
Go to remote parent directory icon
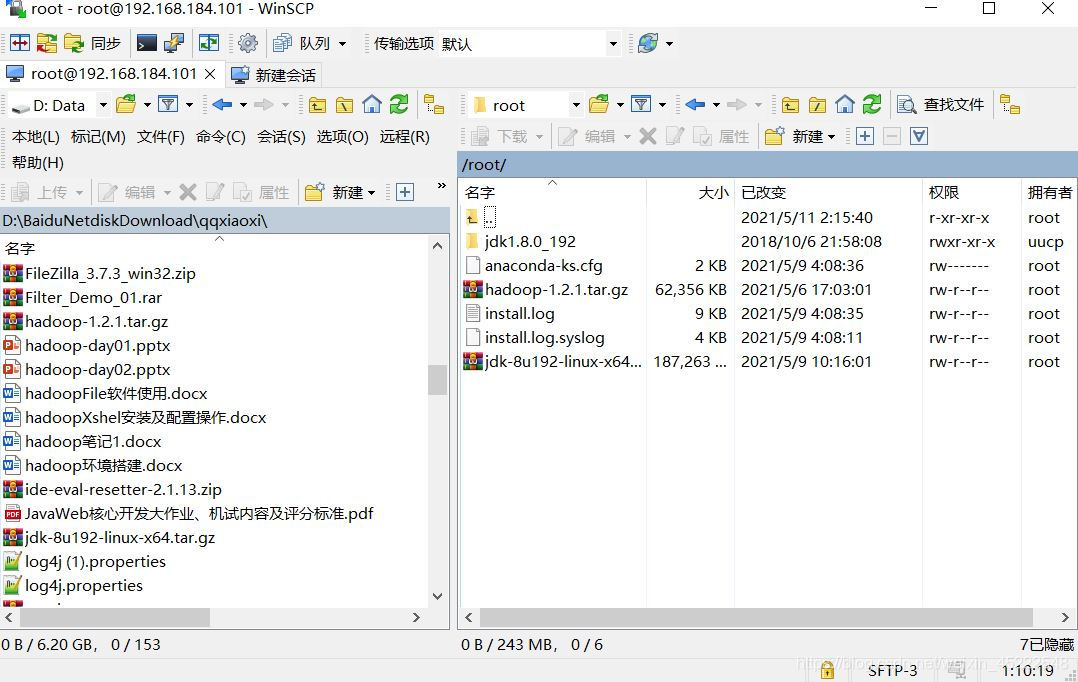pos(790,104)
